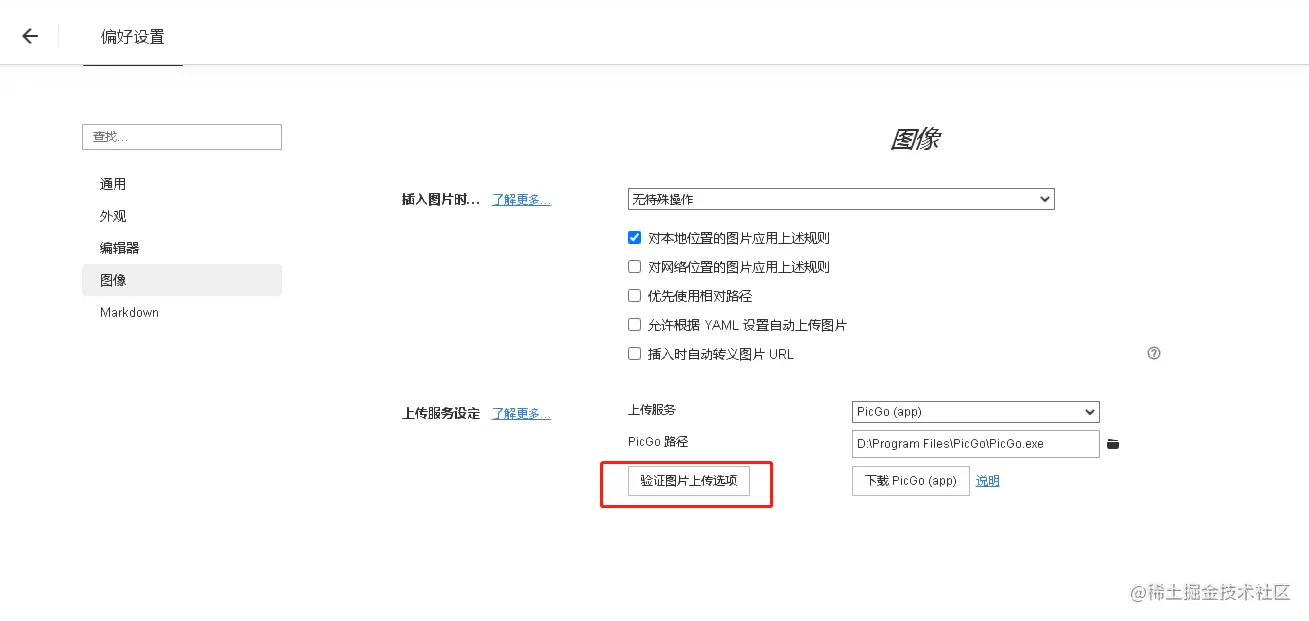Screen dimensions: 1309x621
Task: Open 了解更多 link beside 插入图片时
Action: pyautogui.click(x=521, y=200)
